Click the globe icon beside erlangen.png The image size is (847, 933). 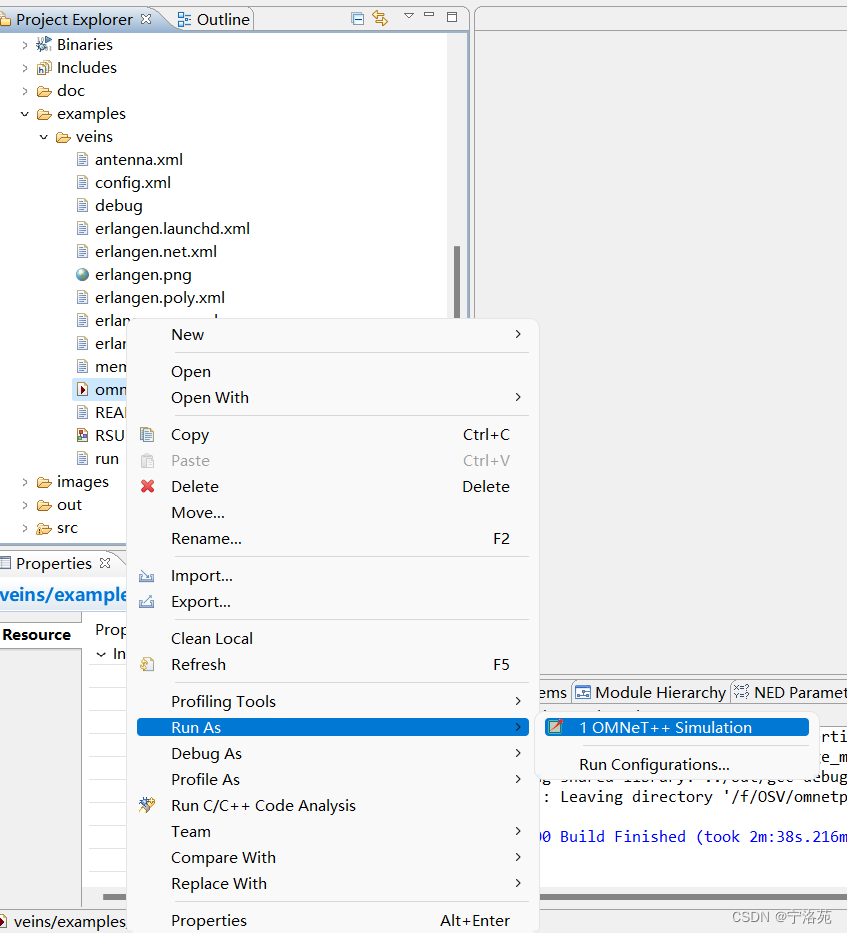[84, 274]
